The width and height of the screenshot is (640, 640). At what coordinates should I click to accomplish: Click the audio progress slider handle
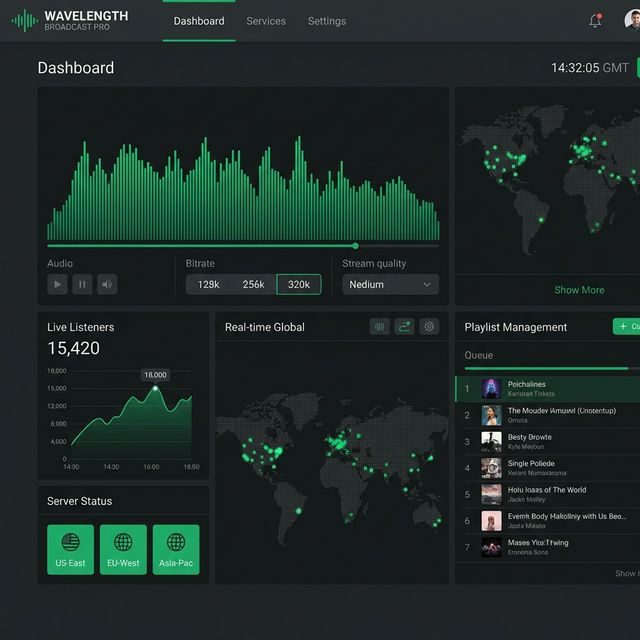coord(356,246)
